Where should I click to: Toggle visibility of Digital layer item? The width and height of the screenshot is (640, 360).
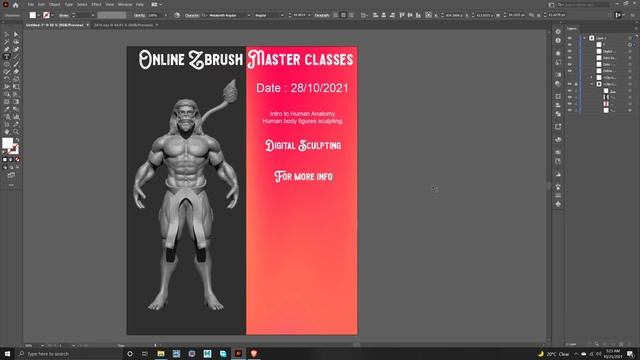(x=570, y=51)
